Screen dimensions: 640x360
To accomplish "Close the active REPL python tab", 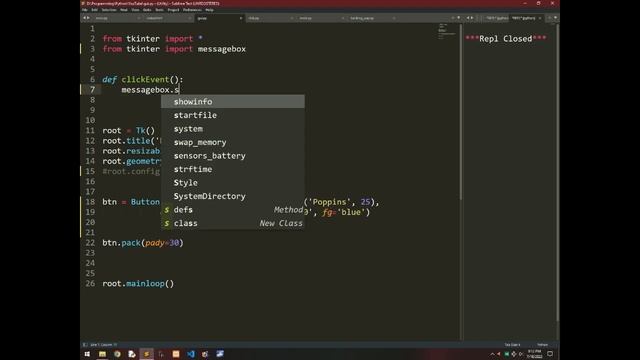I will coord(540,18).
